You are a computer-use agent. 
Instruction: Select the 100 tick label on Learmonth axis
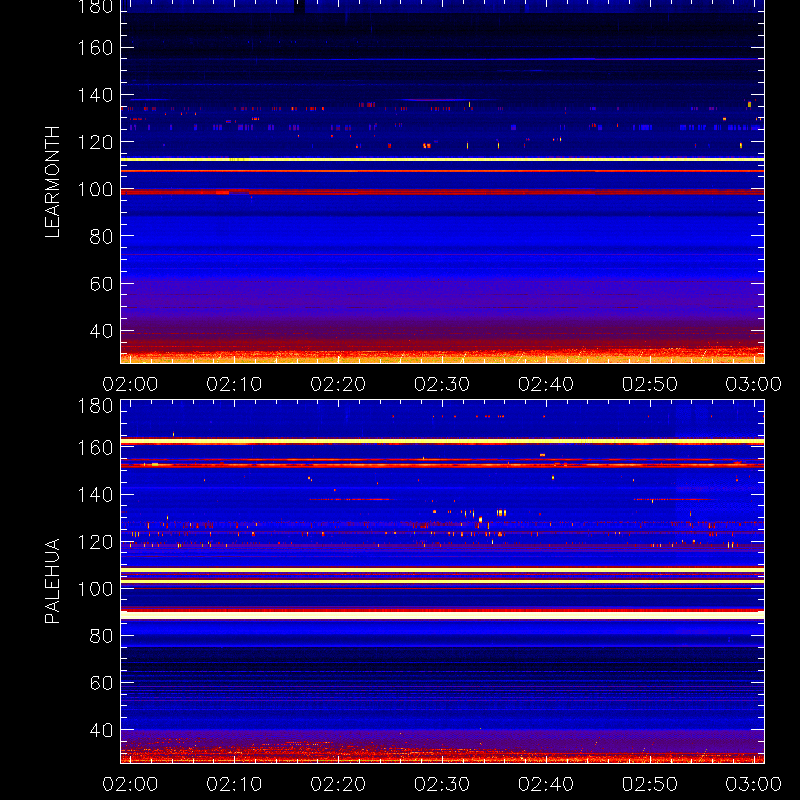(x=95, y=189)
